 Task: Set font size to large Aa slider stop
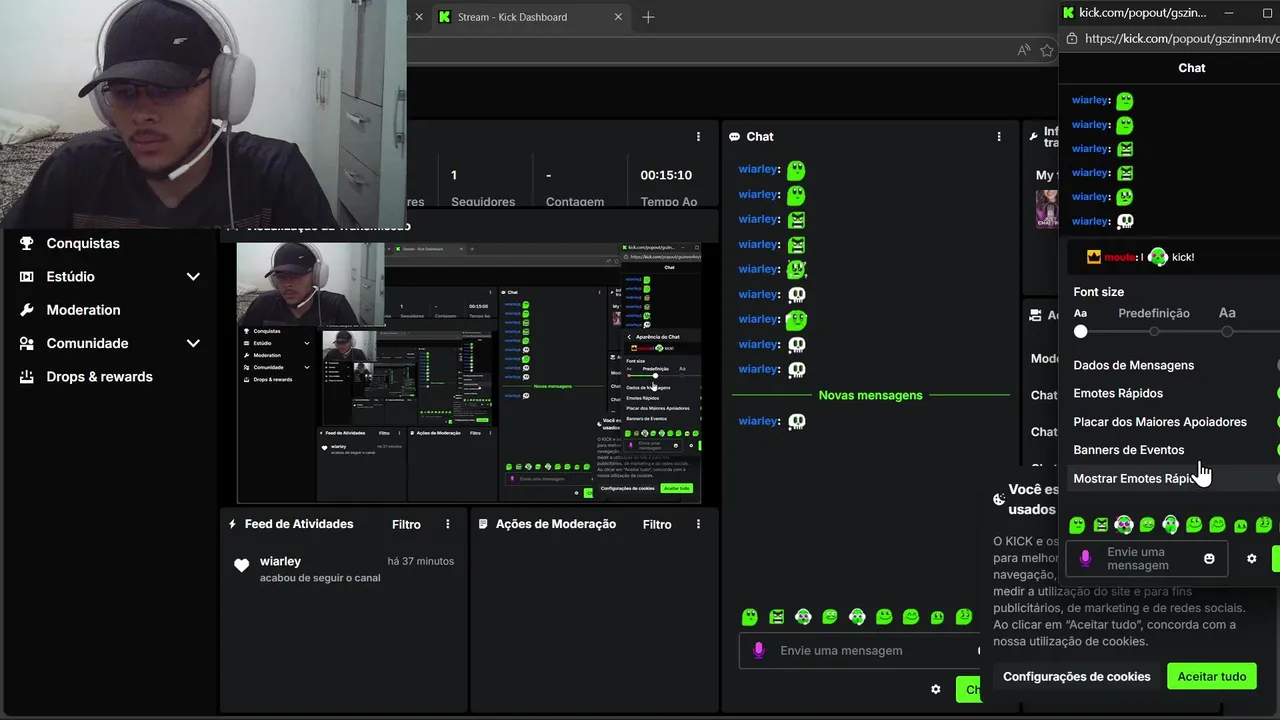(x=1227, y=331)
